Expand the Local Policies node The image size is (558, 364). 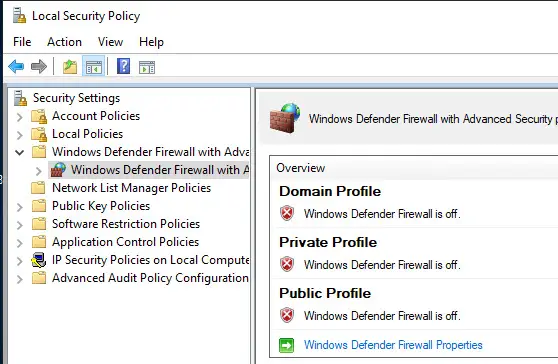point(20,135)
